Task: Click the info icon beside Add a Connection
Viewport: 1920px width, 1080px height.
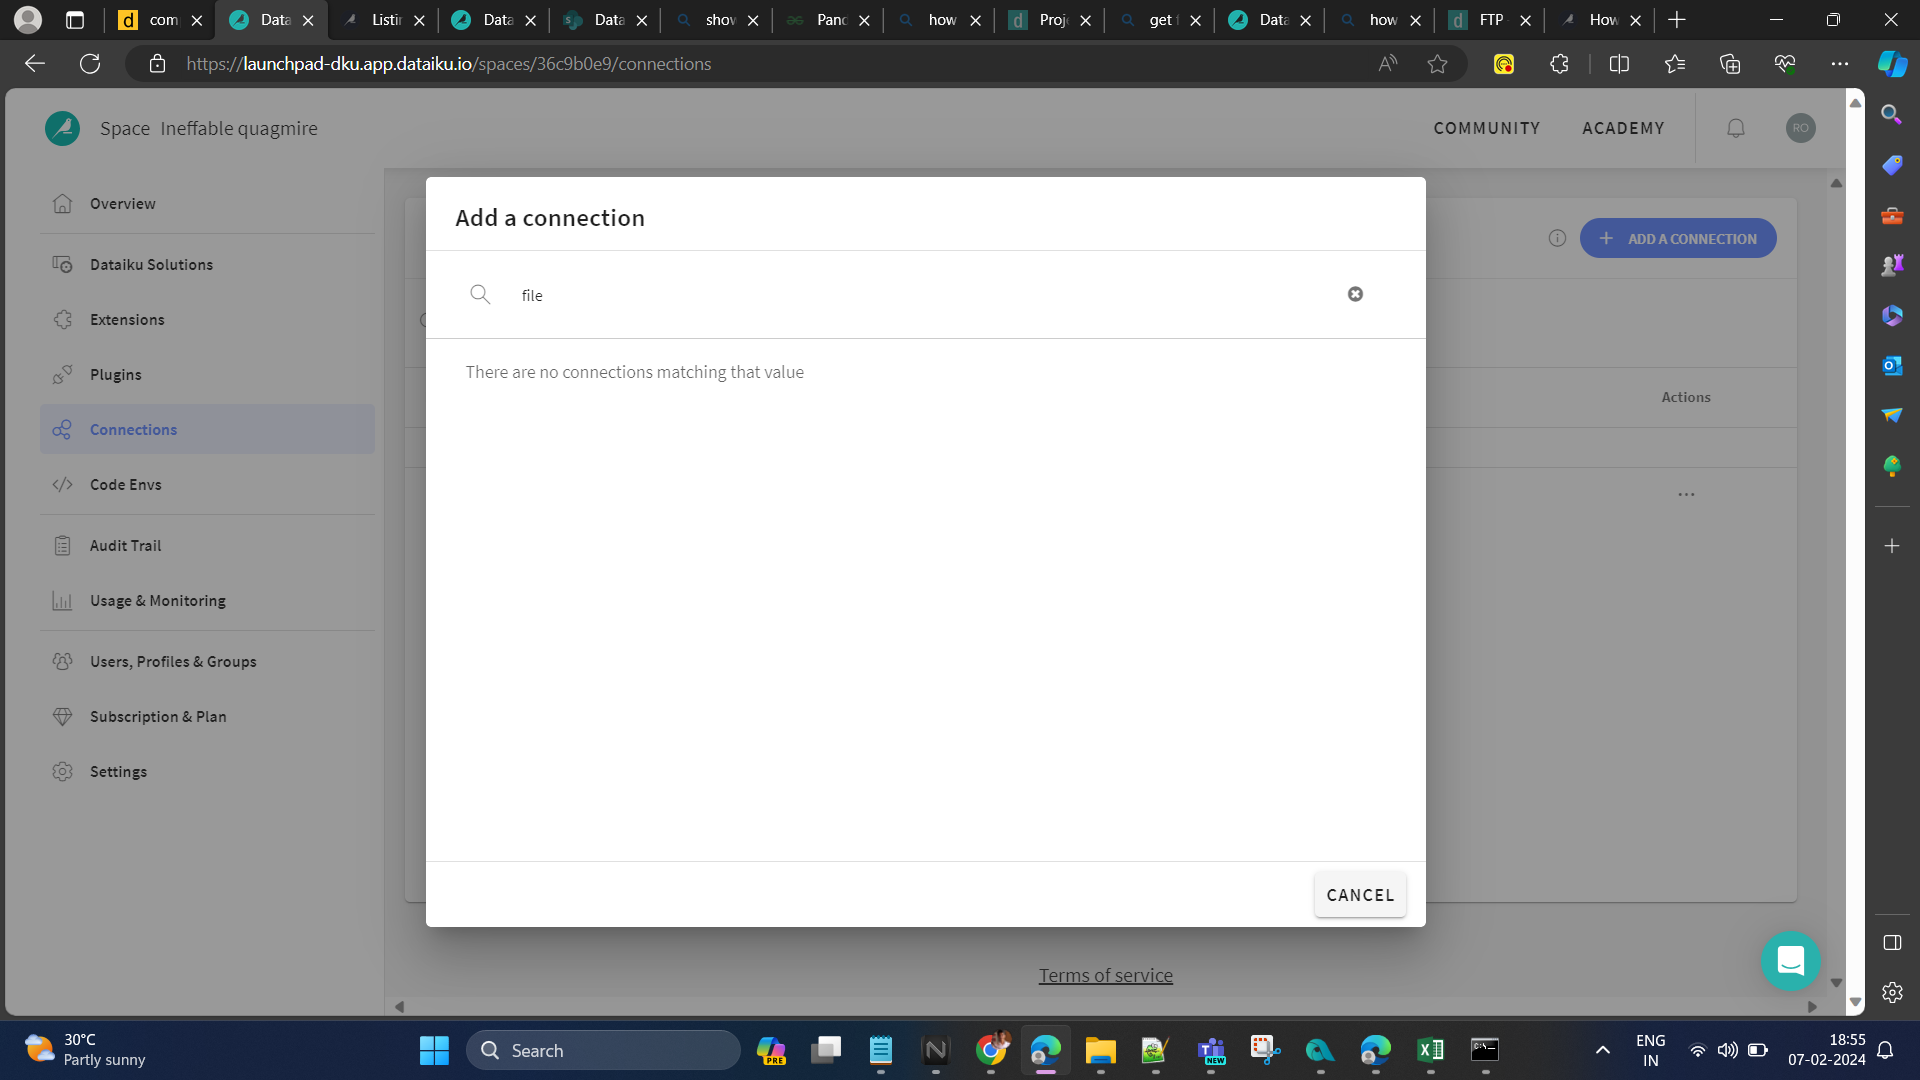Action: (1557, 238)
